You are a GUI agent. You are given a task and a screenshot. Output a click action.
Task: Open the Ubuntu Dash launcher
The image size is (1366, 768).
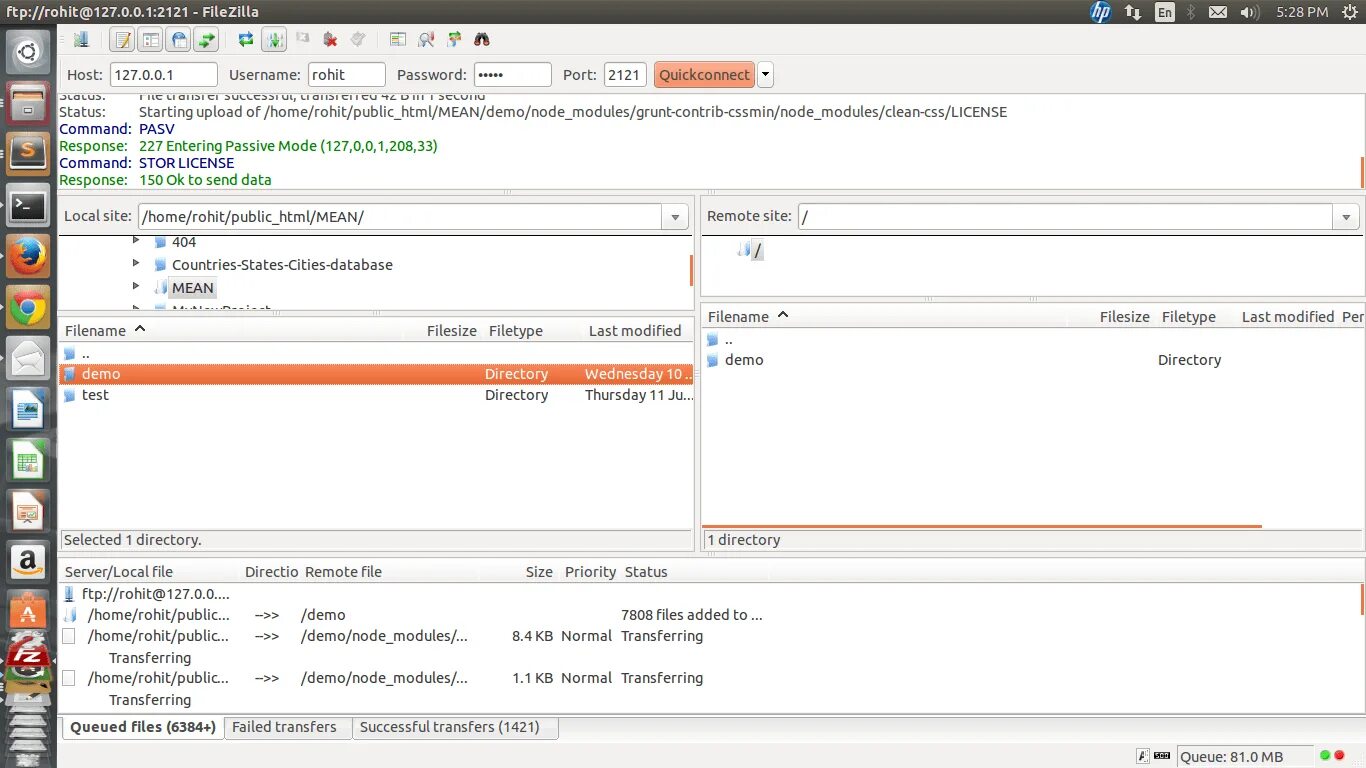point(28,53)
